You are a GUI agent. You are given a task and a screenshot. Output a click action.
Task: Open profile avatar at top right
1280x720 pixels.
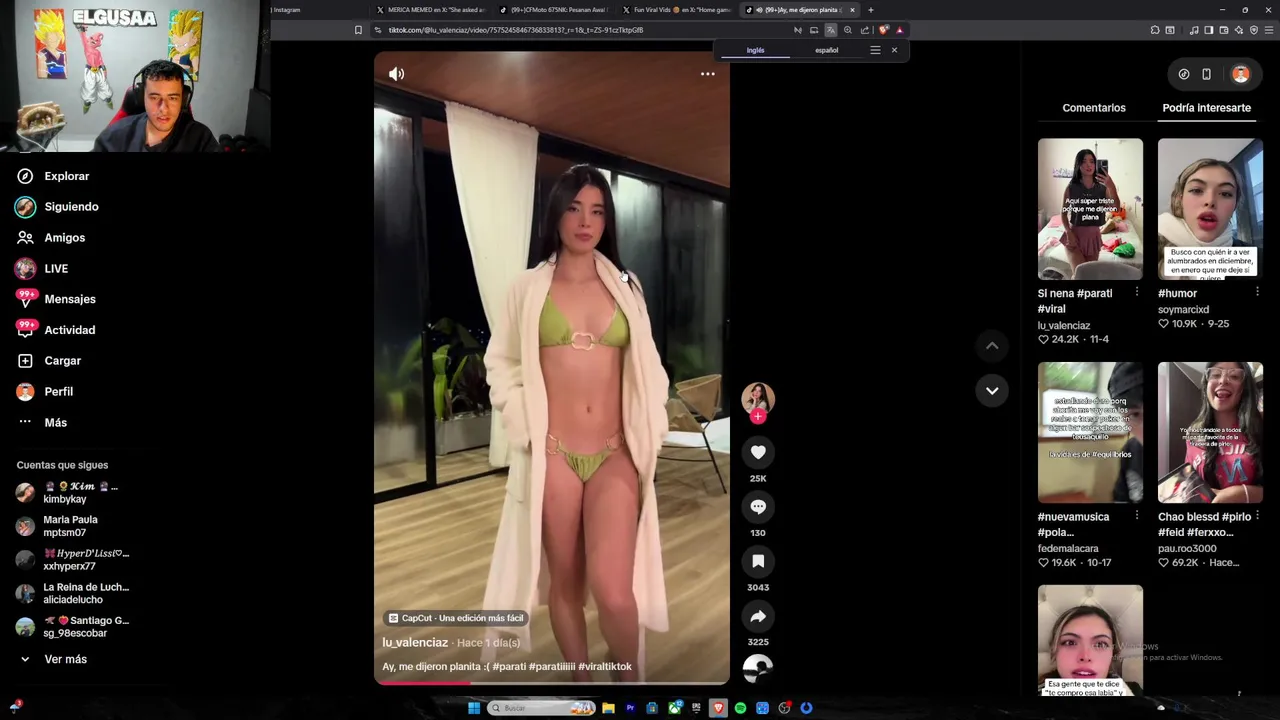coord(1241,74)
